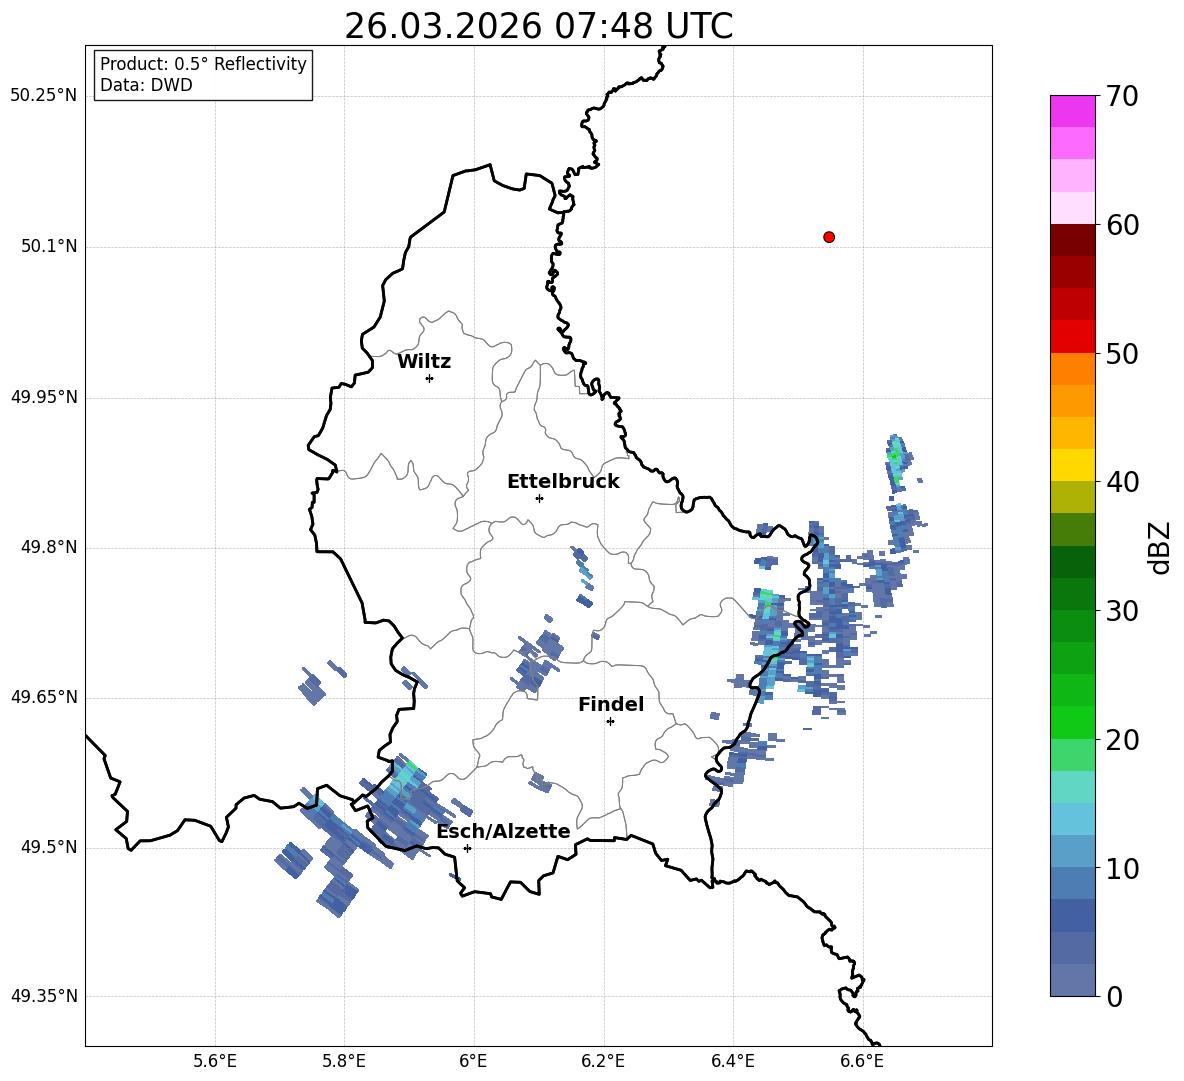Image resolution: width=1184 pixels, height=1081 pixels.
Task: Click the 5.6°E longitude label
Action: click(x=215, y=1061)
